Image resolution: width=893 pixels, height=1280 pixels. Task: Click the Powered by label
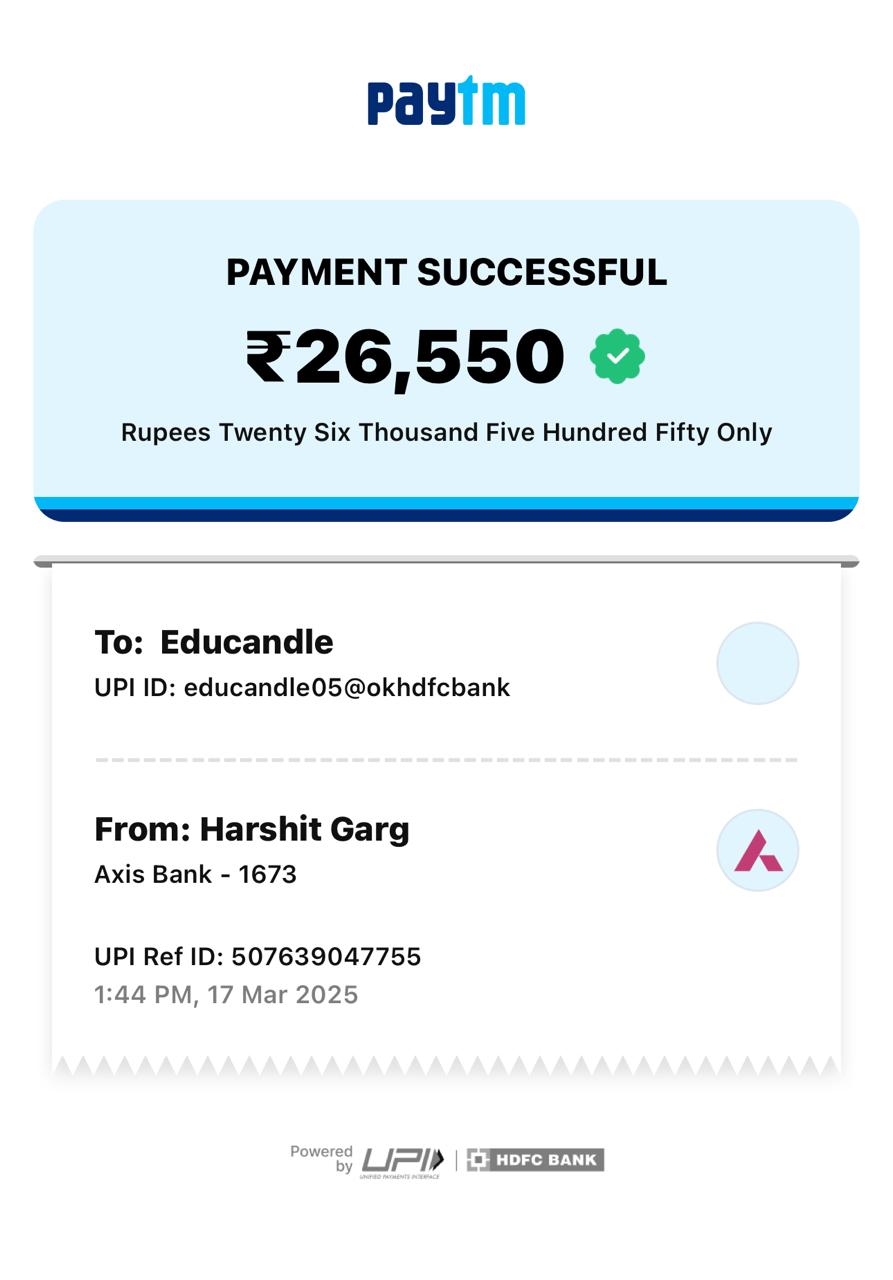[x=322, y=1158]
